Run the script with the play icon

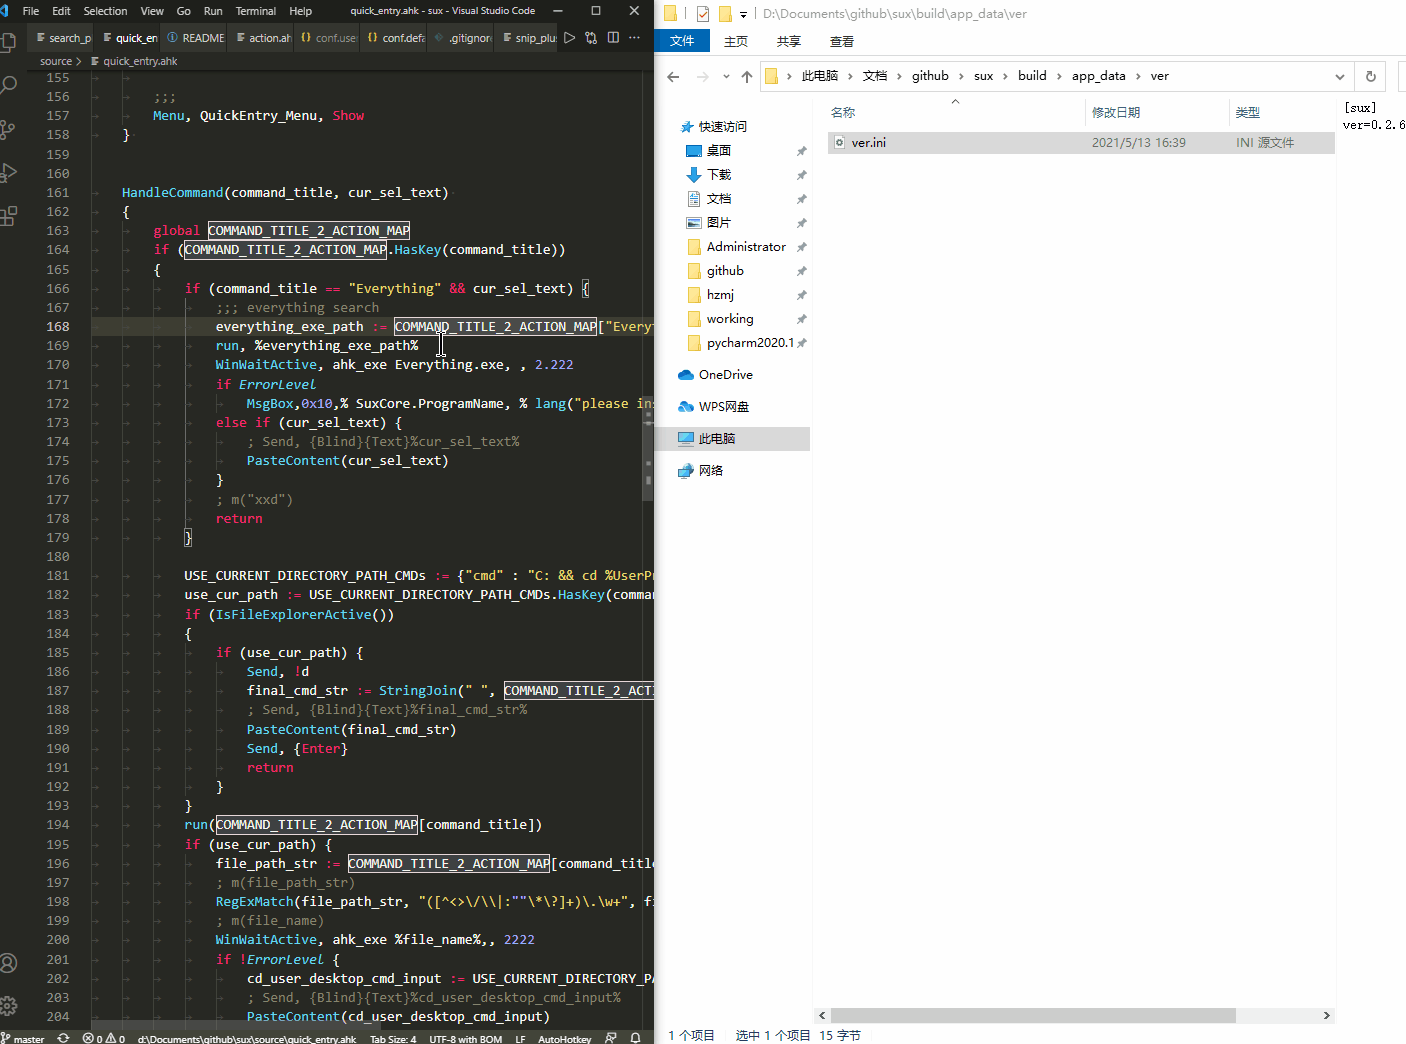coord(569,38)
